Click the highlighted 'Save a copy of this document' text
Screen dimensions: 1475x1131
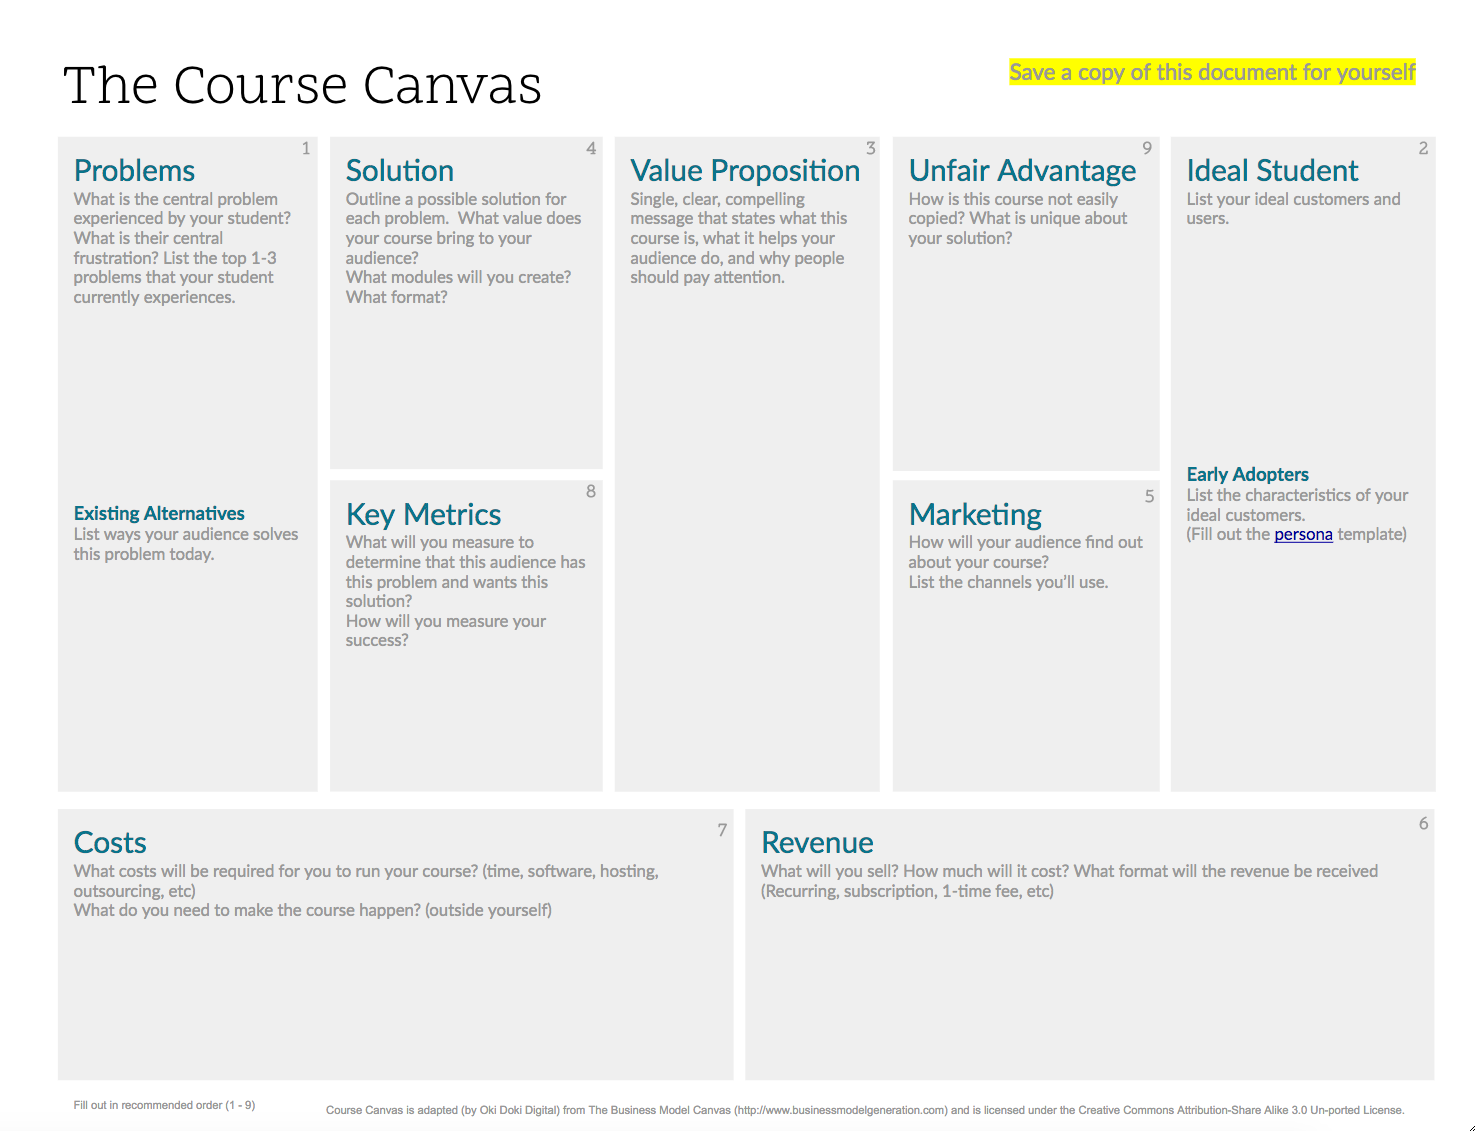(1212, 72)
